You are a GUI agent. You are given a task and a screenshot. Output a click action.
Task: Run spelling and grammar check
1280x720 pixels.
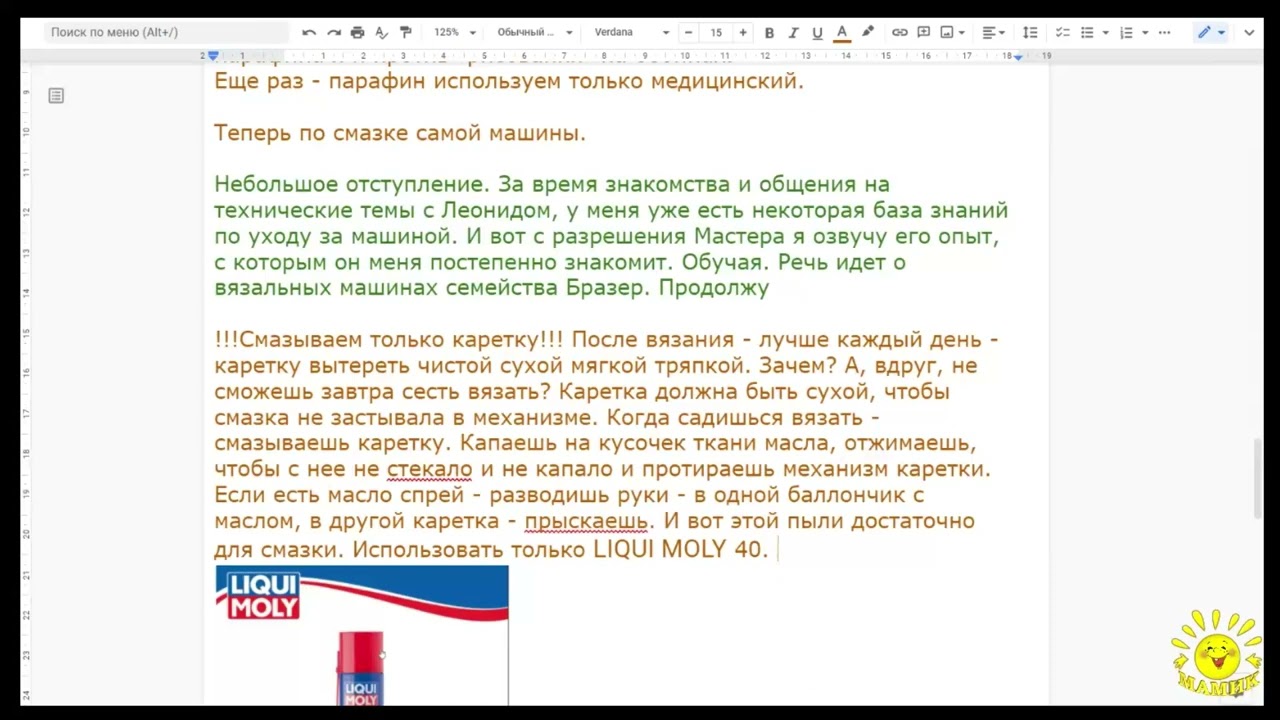coord(381,32)
